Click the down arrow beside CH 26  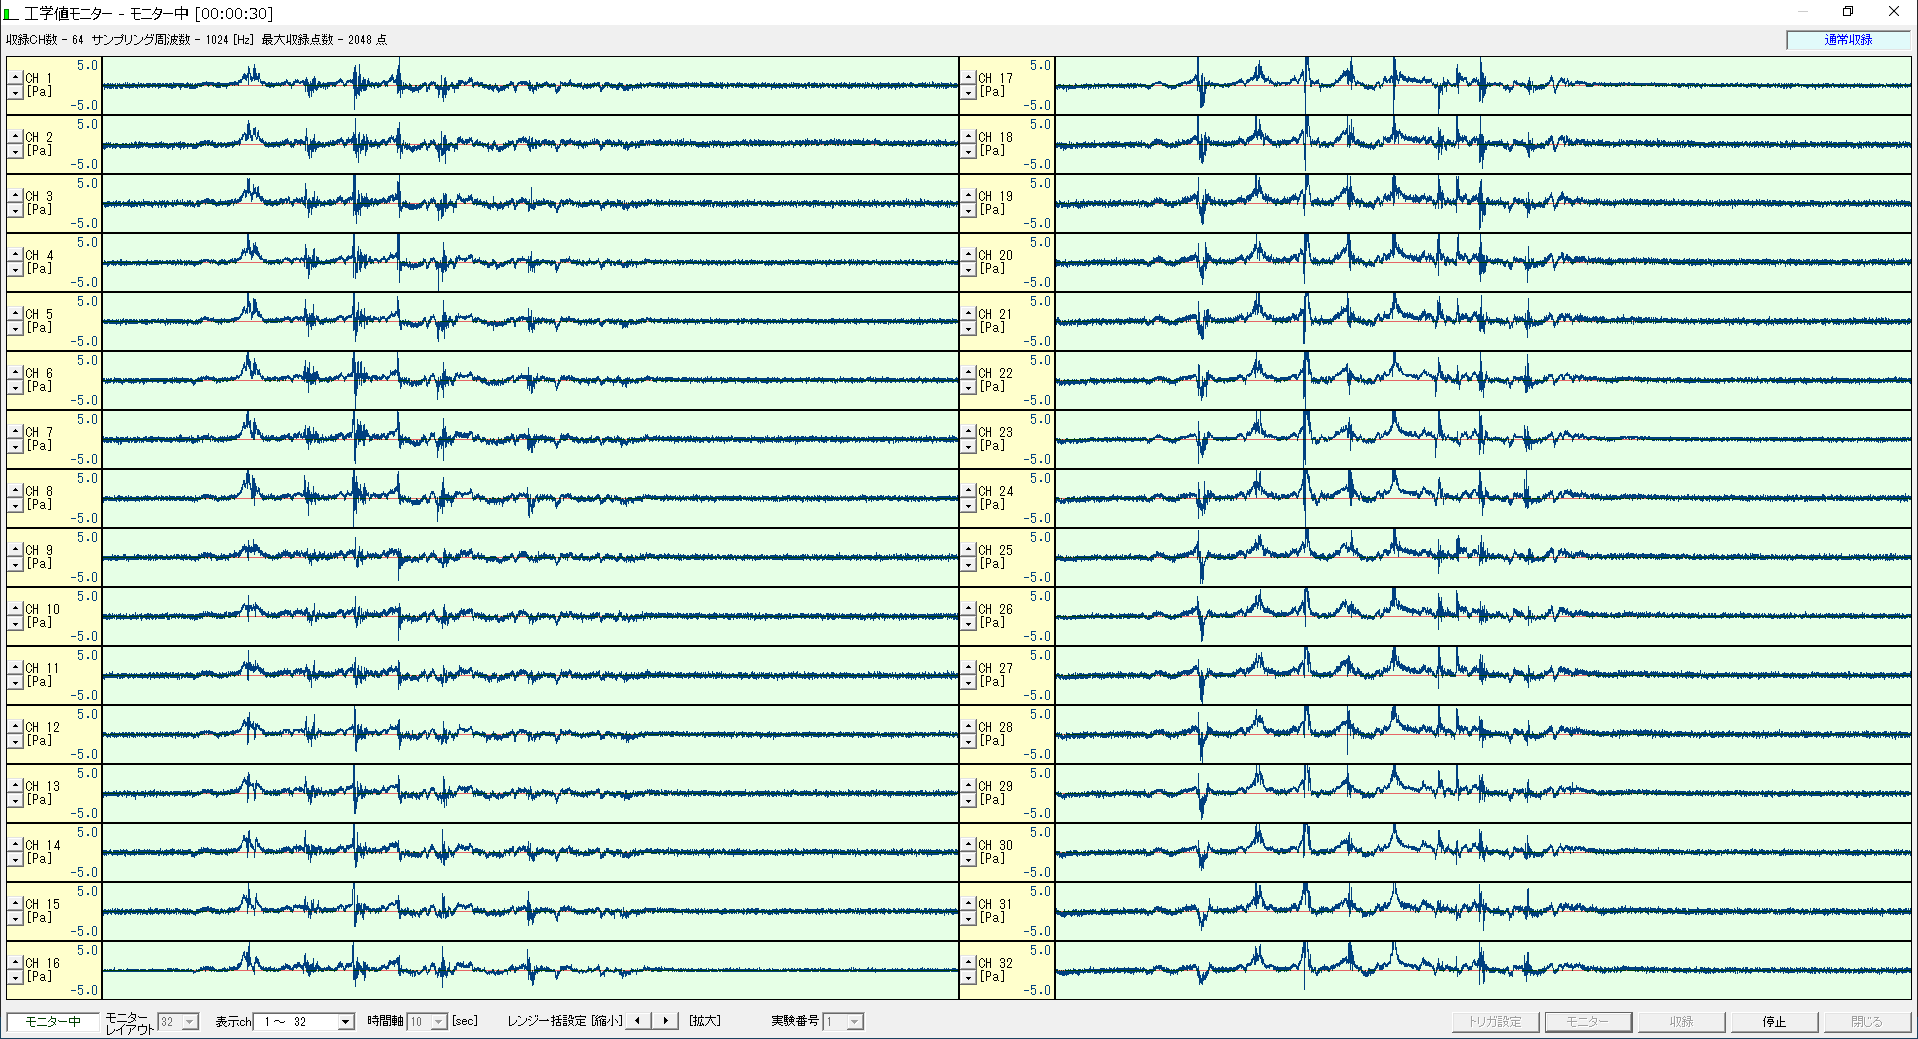point(968,623)
